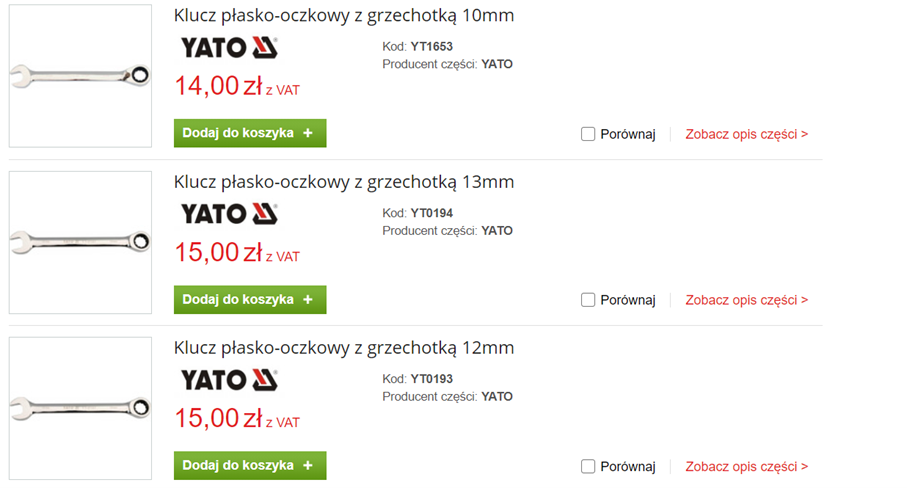Click the product code YT1653

[x=431, y=46]
